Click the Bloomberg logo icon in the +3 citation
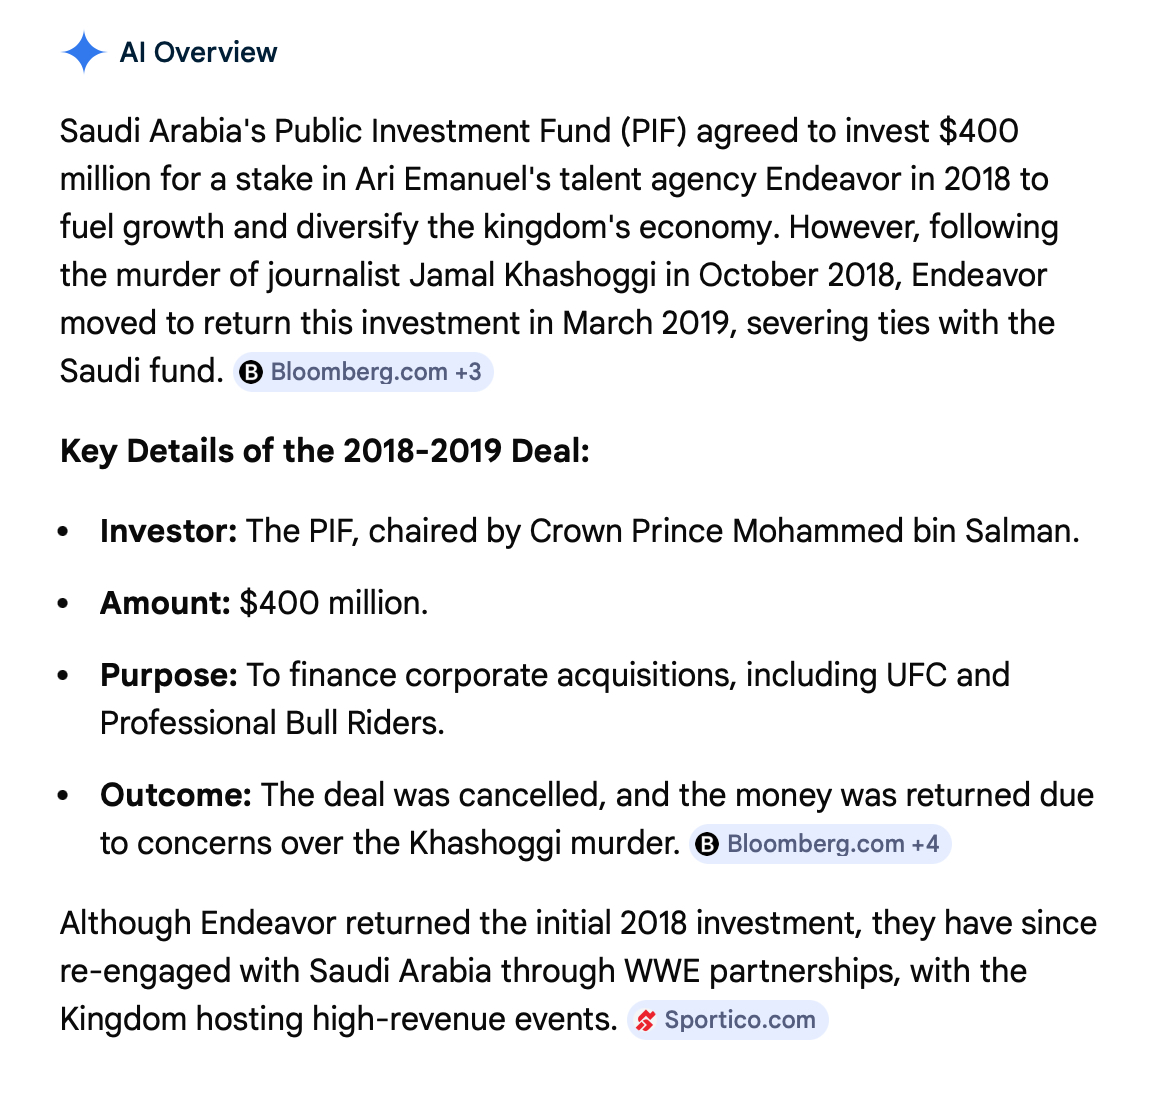 251,372
